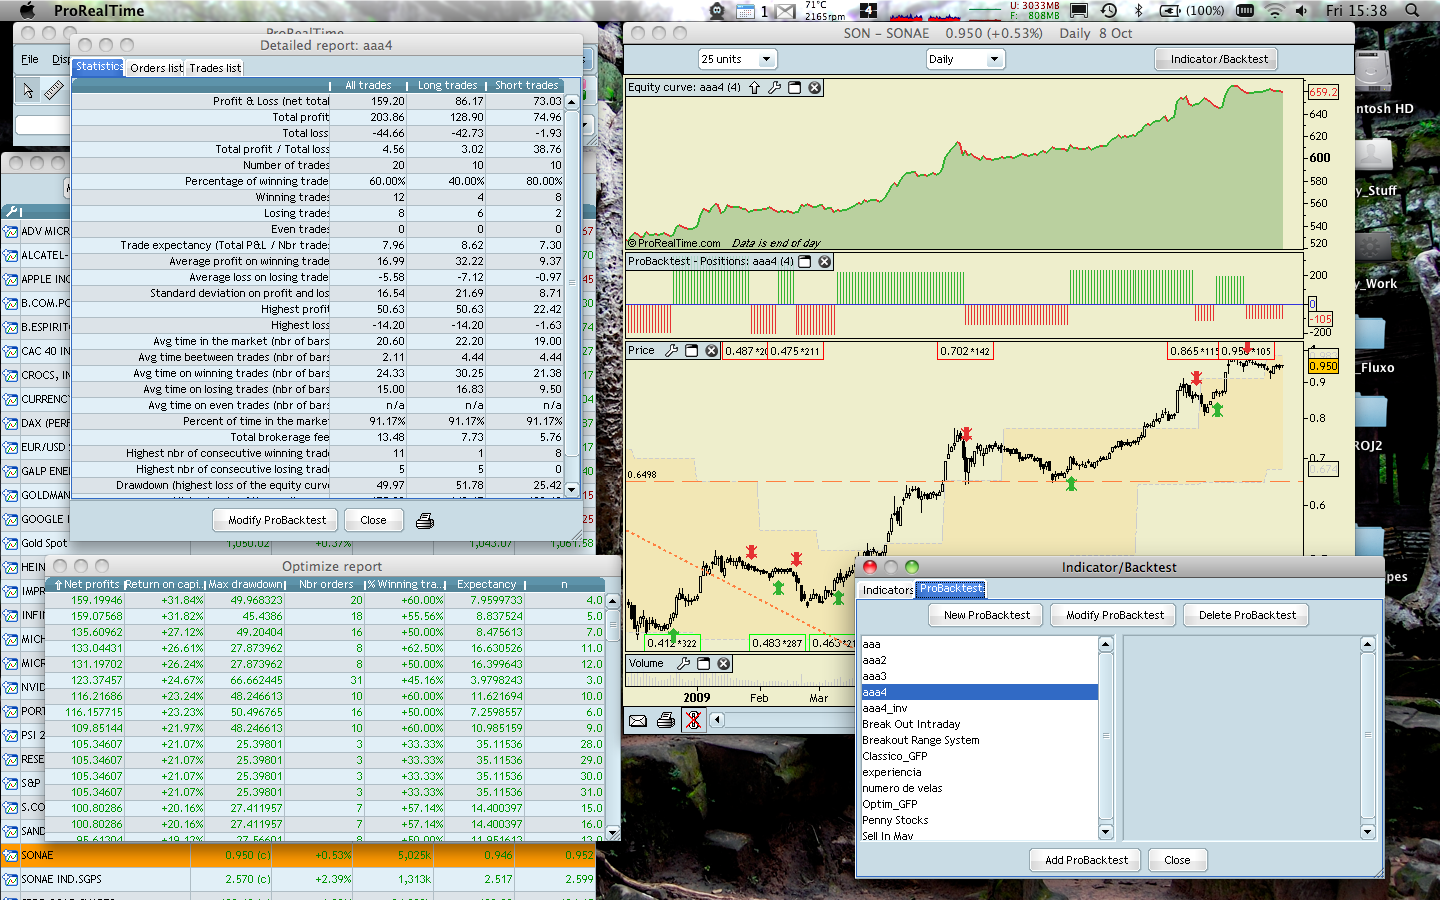Screen dimensions: 1440x900
Task: Click the wrench icon in watchlist header
Action: [x=12, y=211]
